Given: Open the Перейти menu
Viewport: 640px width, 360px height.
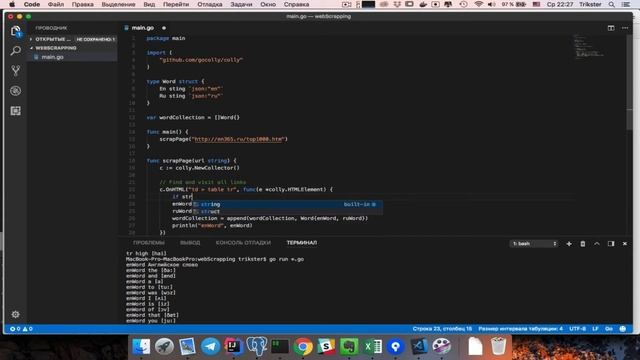Looking at the screenshot, I should click(176, 4).
